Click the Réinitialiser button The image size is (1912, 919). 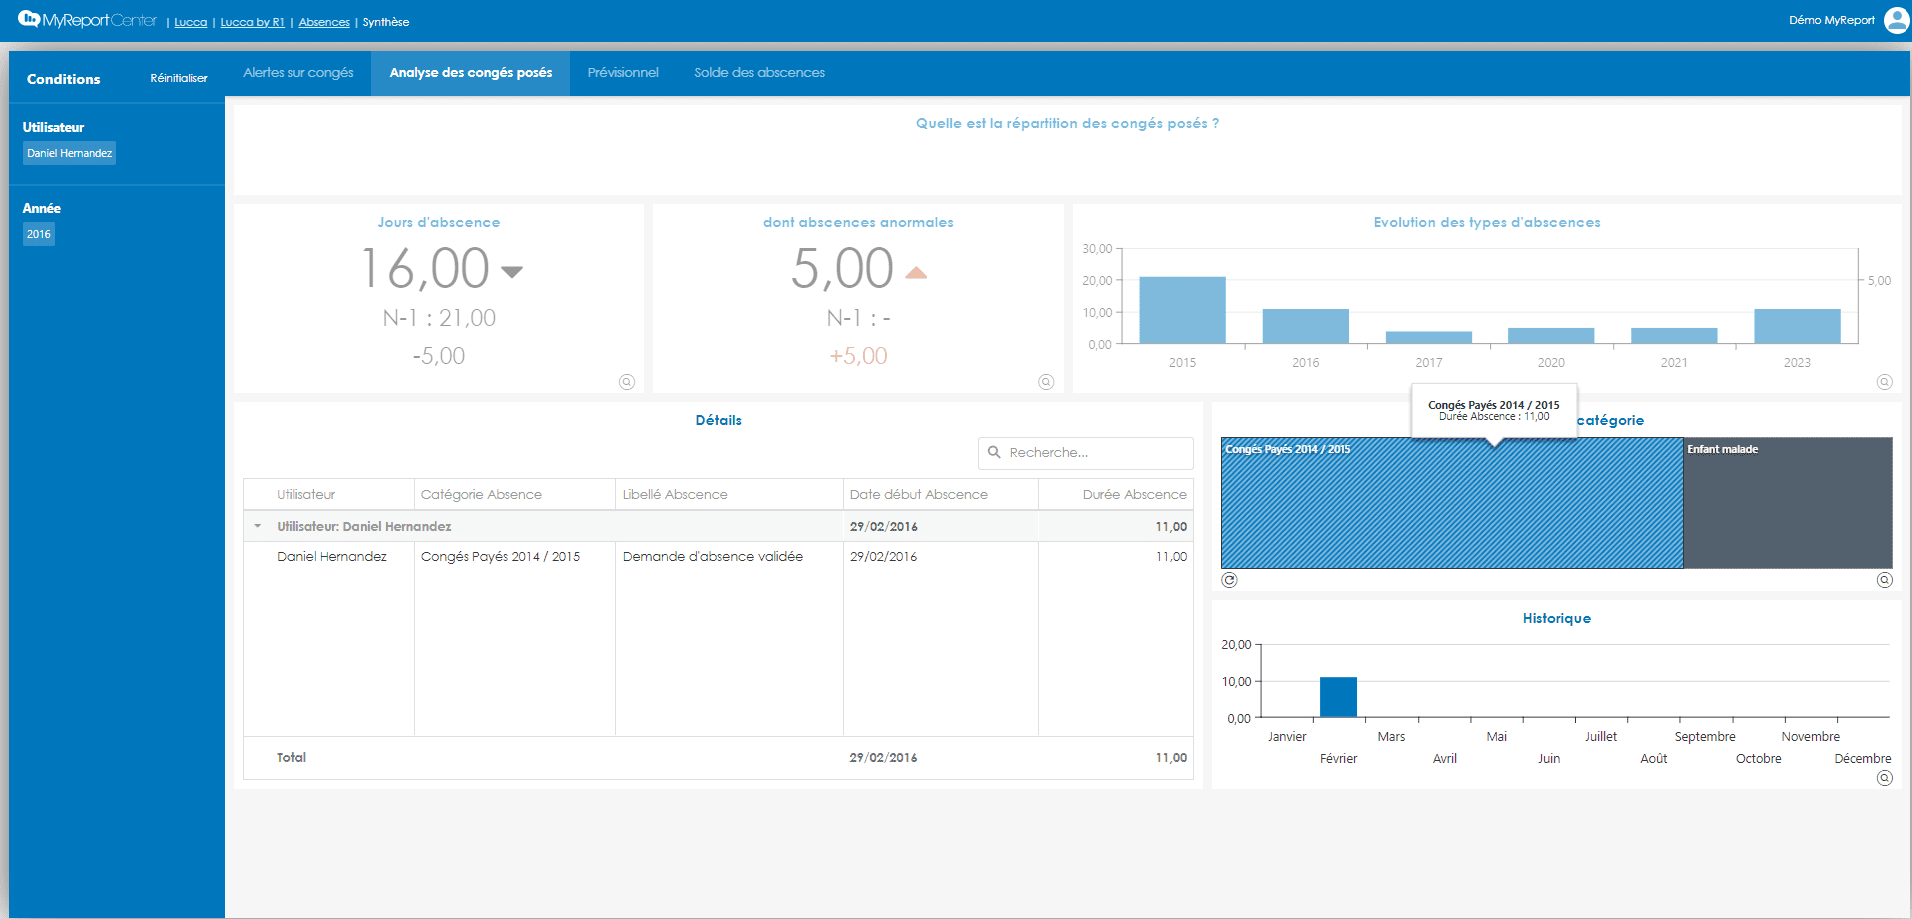click(x=179, y=78)
